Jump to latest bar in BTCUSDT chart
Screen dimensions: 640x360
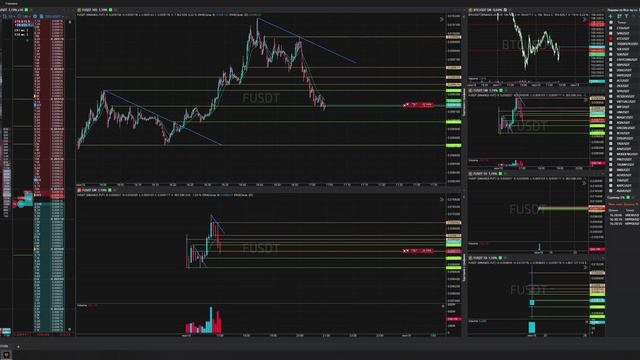pos(584,19)
